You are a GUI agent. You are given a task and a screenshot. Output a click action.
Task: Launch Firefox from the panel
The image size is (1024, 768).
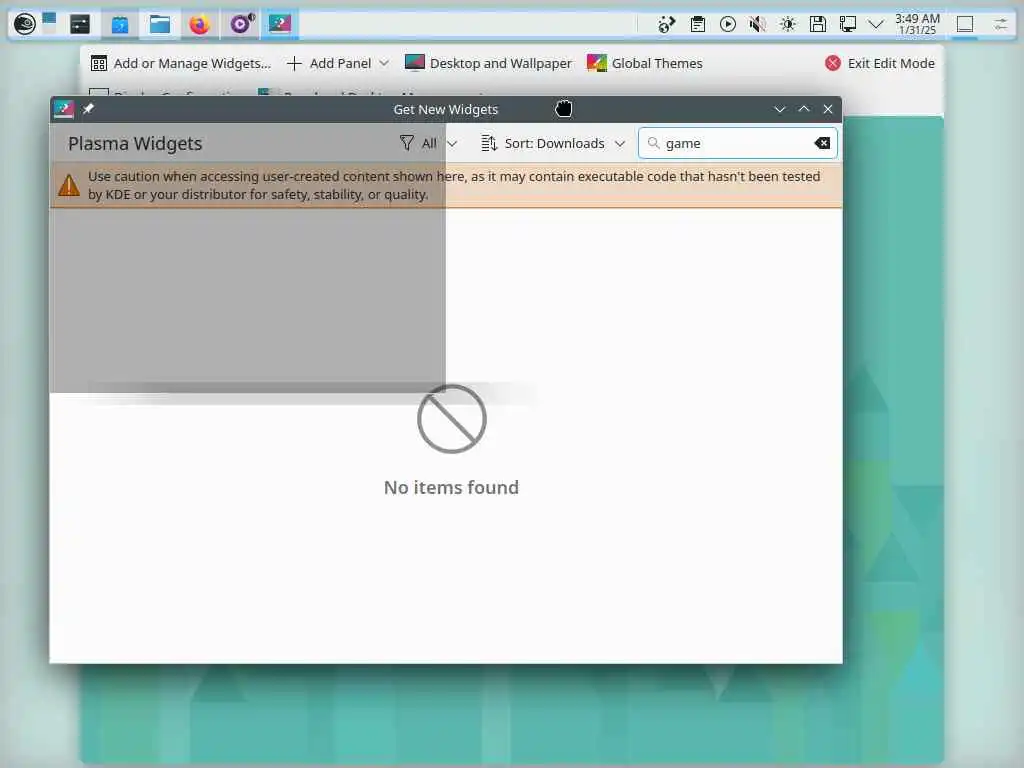[199, 25]
